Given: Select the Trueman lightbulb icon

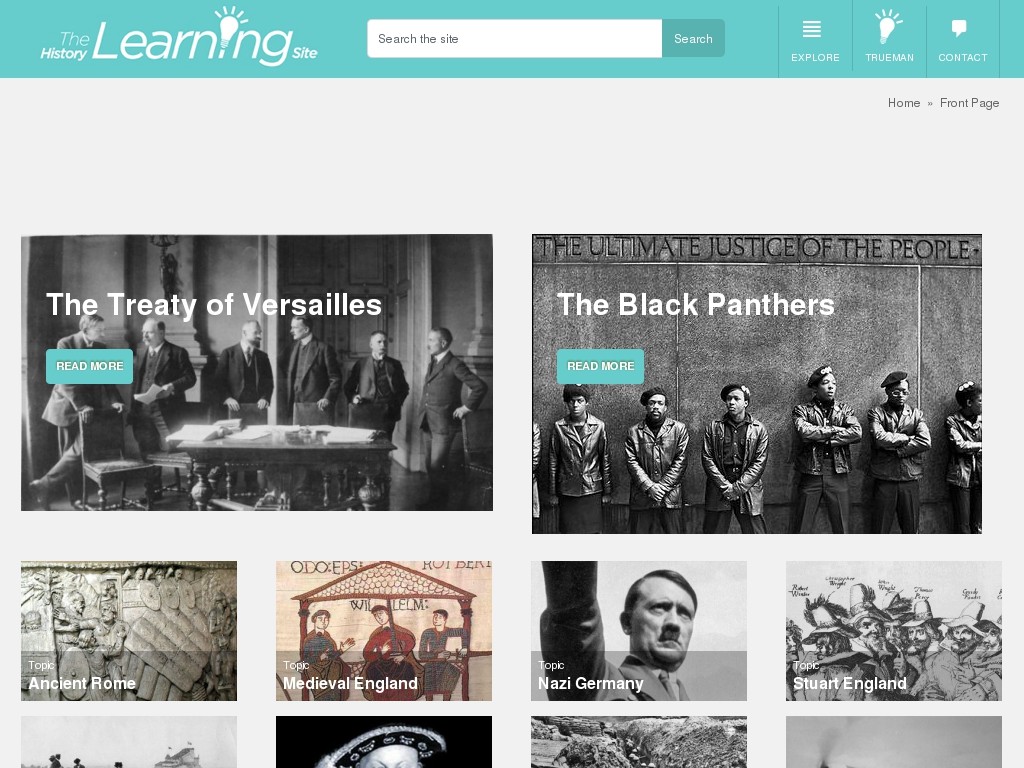Looking at the screenshot, I should pos(888,27).
